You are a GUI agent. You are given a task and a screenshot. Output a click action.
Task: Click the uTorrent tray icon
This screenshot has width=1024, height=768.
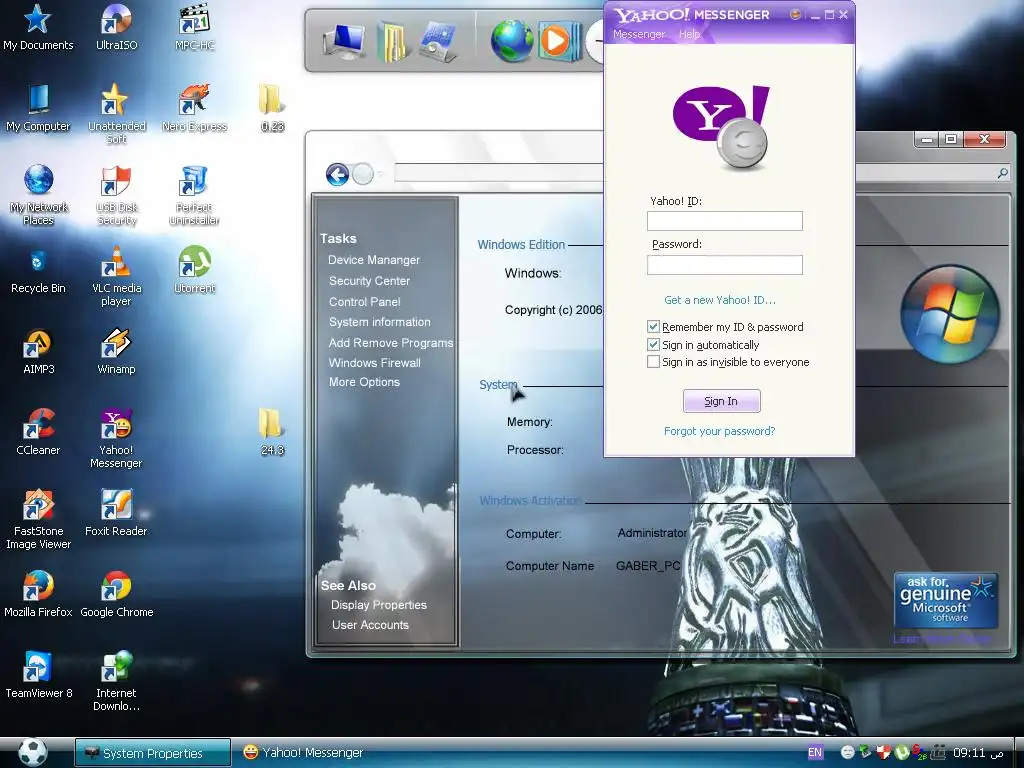tap(902, 752)
